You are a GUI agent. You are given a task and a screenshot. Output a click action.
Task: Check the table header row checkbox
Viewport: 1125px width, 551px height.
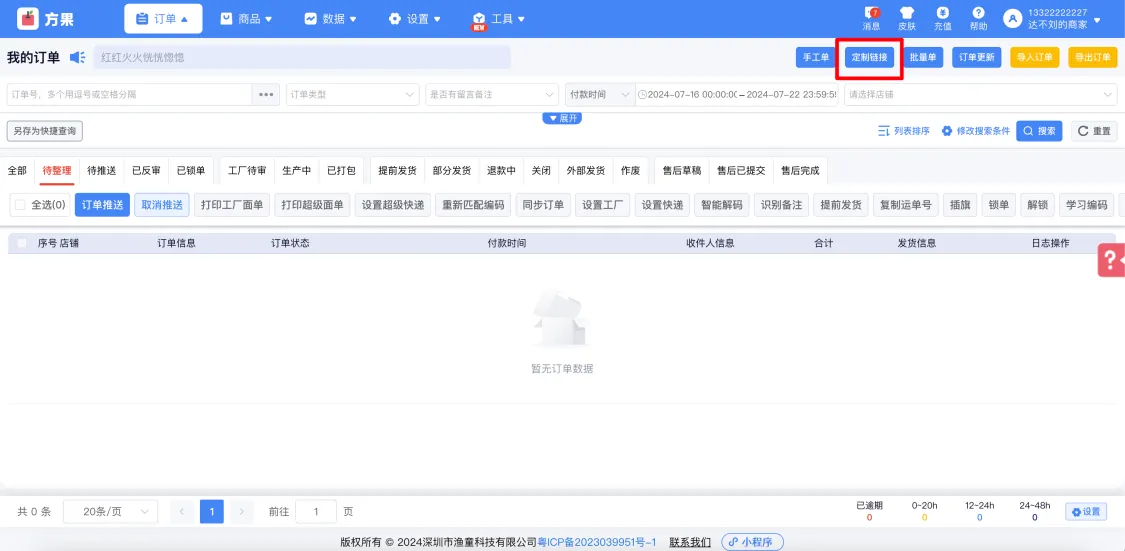click(22, 243)
